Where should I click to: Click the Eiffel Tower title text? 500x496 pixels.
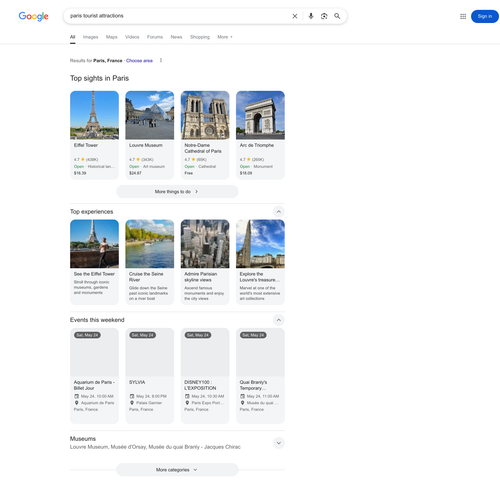tap(86, 145)
